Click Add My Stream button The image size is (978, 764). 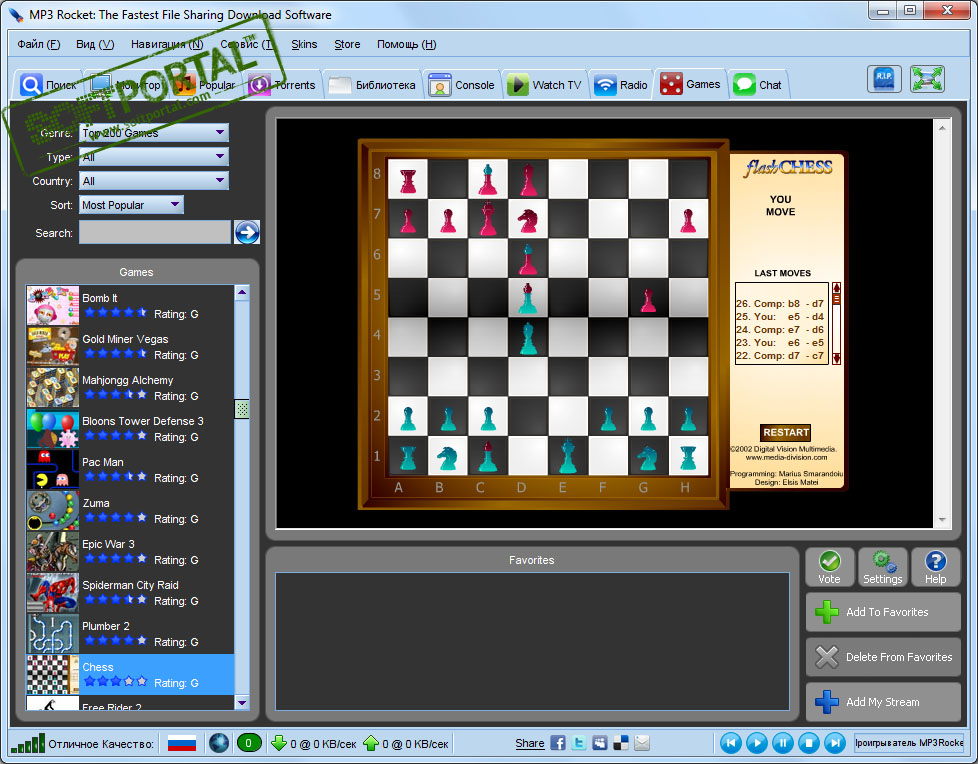point(883,702)
